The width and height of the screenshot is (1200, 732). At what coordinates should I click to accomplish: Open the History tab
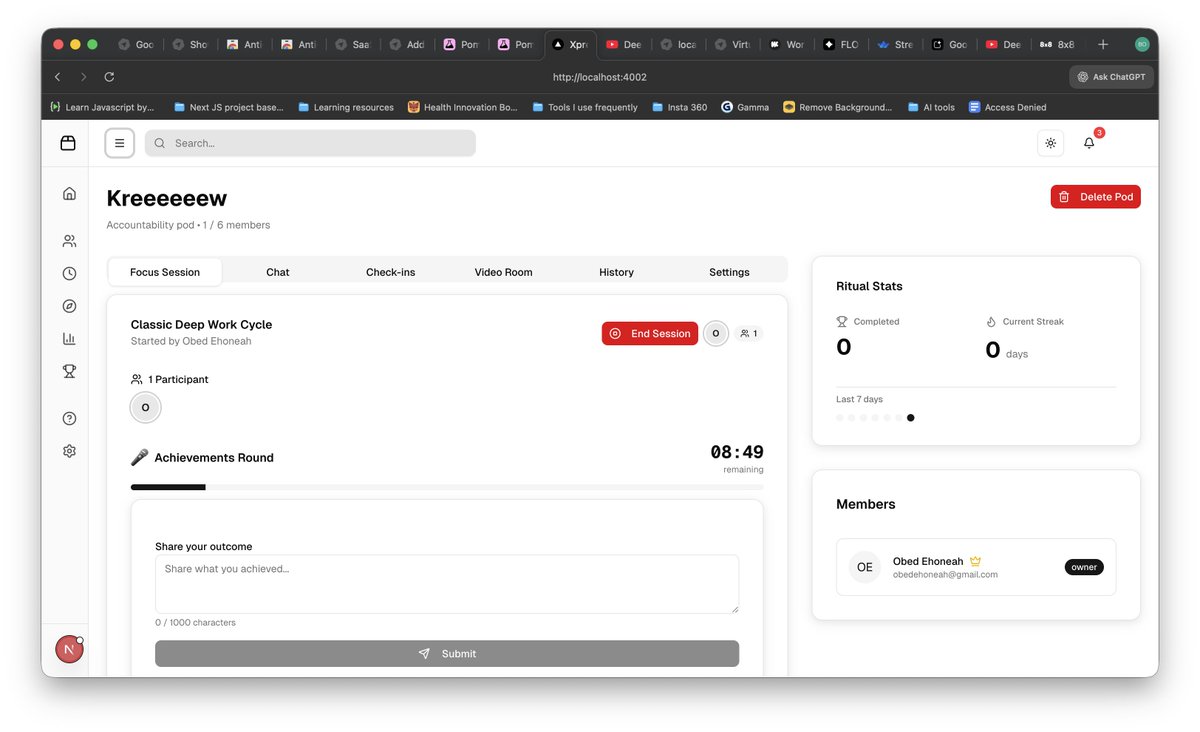[616, 272]
